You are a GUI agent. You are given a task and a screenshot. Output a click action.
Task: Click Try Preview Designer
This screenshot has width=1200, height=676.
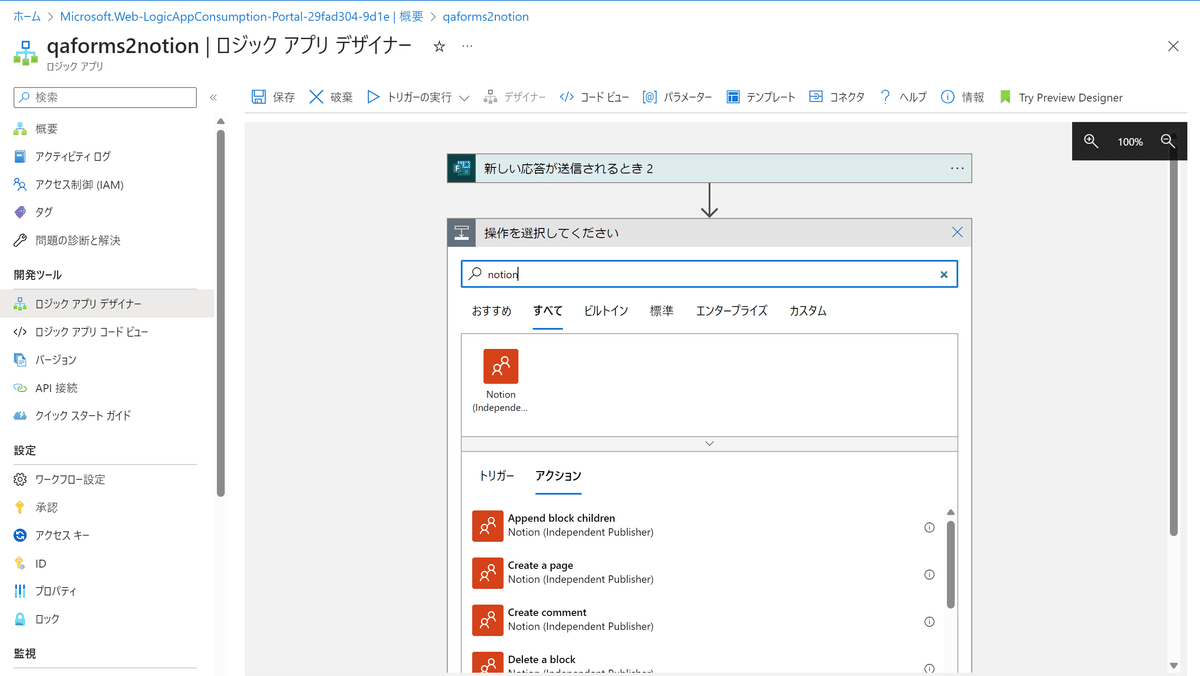tap(1060, 97)
